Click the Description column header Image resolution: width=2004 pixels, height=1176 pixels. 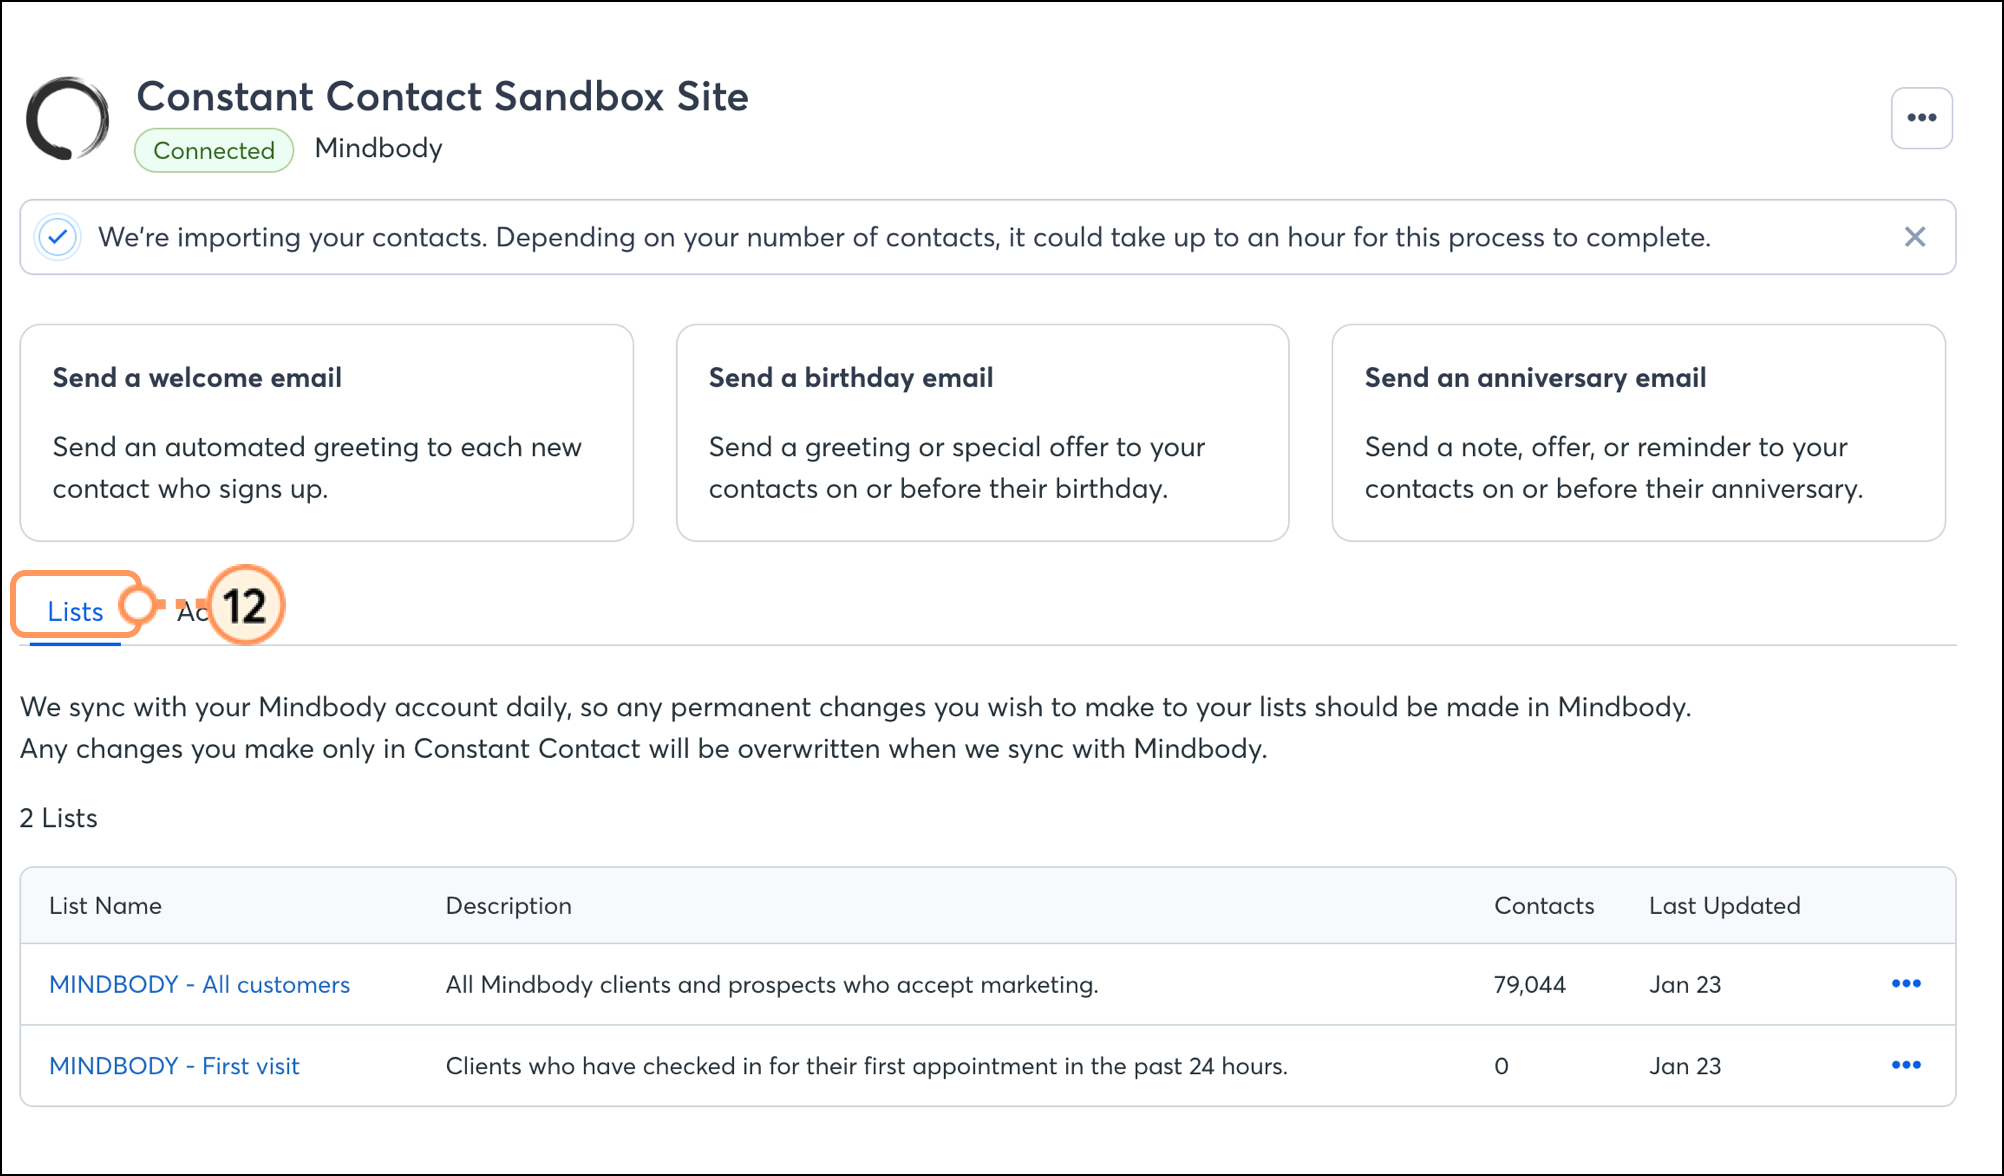(x=508, y=906)
